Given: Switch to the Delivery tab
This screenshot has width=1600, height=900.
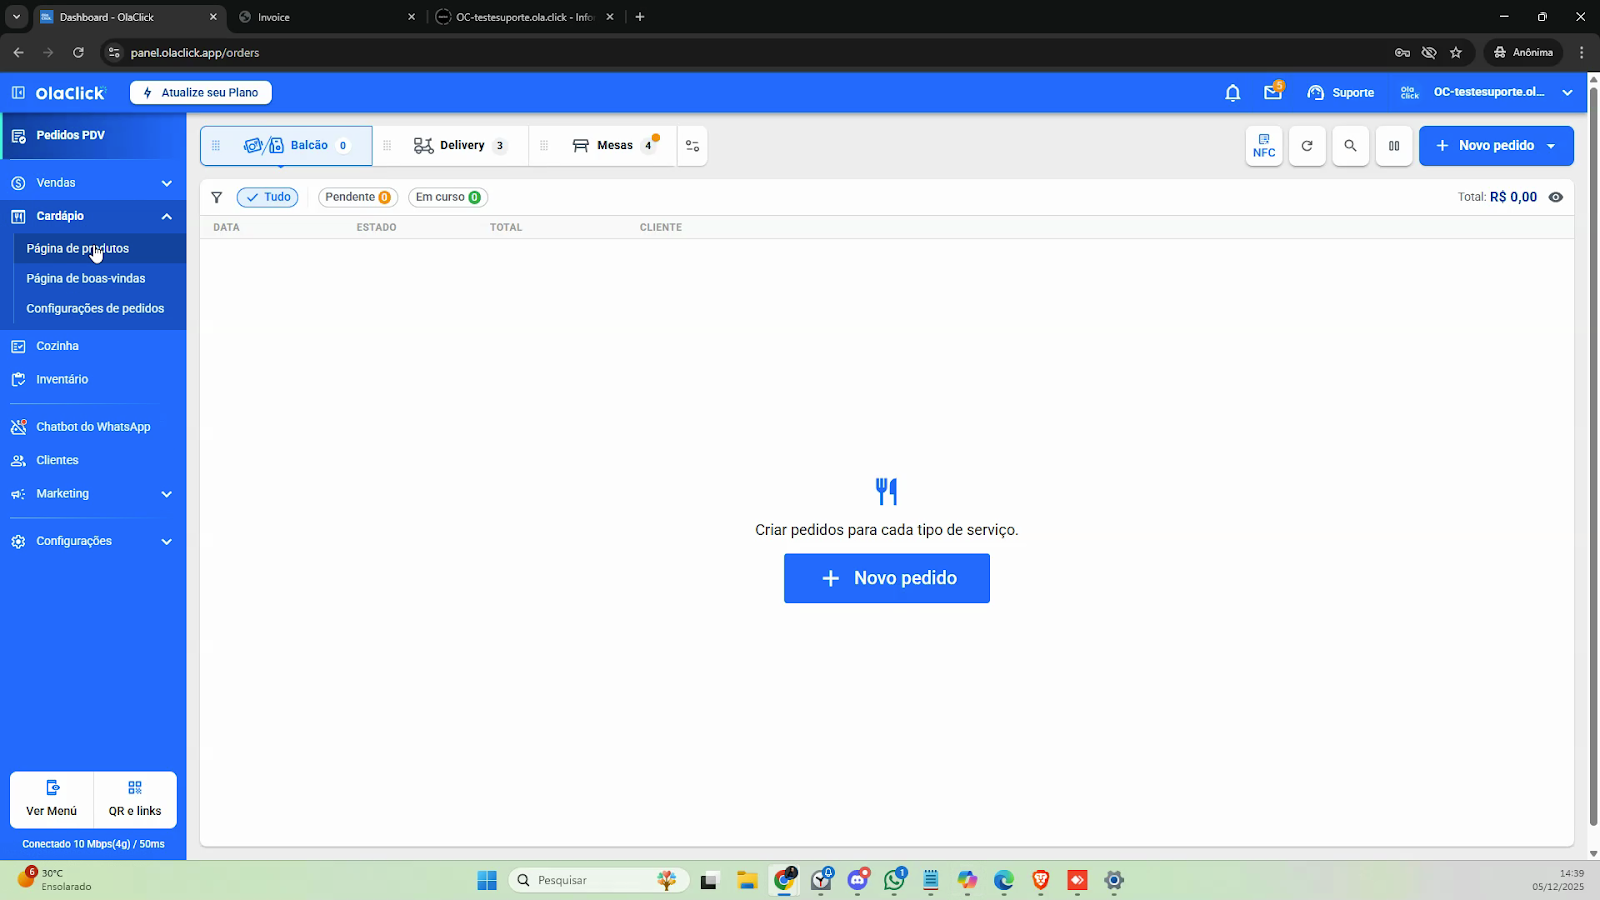Looking at the screenshot, I should (x=461, y=146).
